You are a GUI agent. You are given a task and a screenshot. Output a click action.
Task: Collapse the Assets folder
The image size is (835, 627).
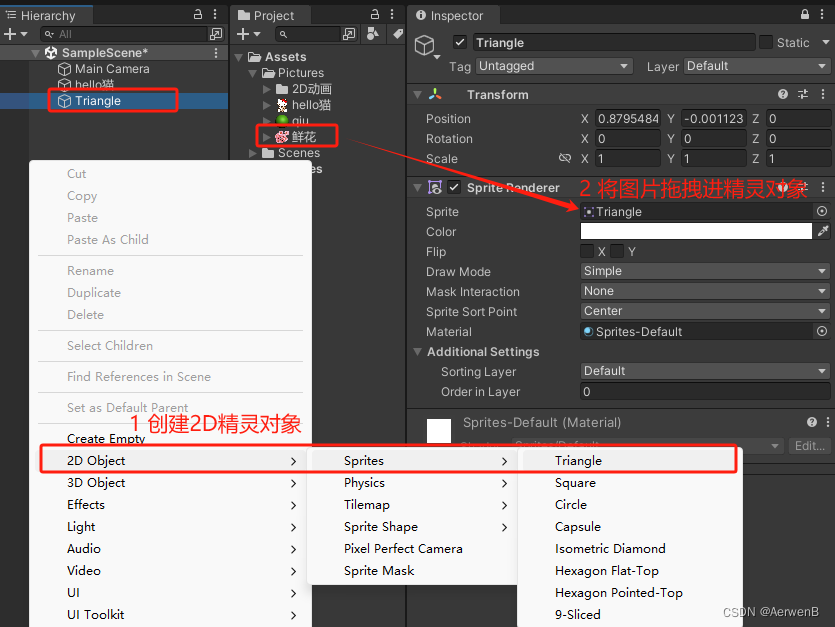coord(239,57)
